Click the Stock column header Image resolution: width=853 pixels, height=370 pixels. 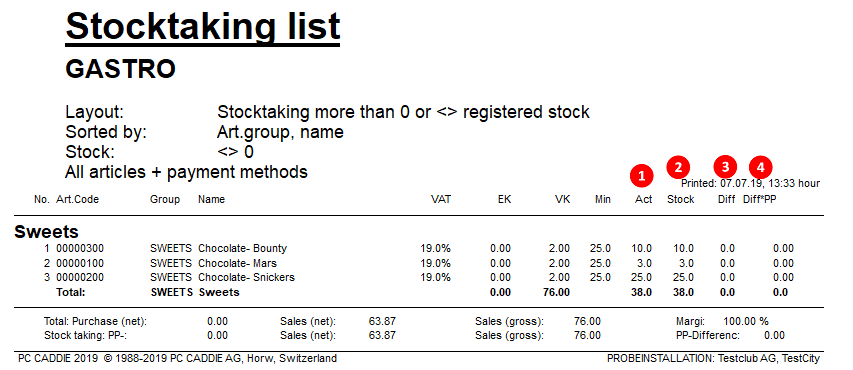coord(681,200)
